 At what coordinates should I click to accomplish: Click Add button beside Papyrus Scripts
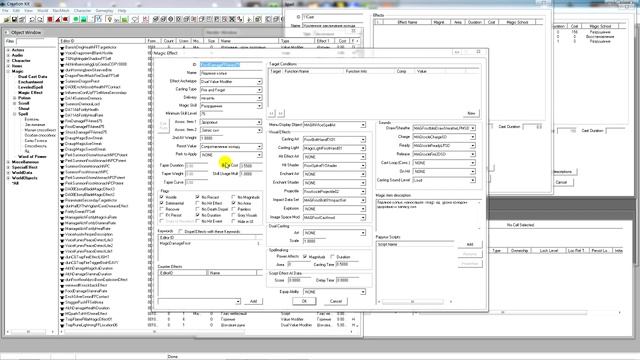(470, 244)
